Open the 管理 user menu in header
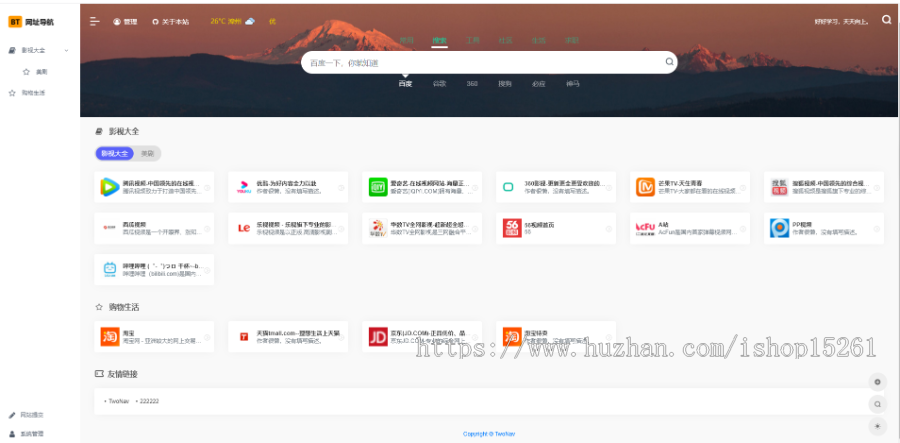Image resolution: width=900 pixels, height=443 pixels. 125,22
